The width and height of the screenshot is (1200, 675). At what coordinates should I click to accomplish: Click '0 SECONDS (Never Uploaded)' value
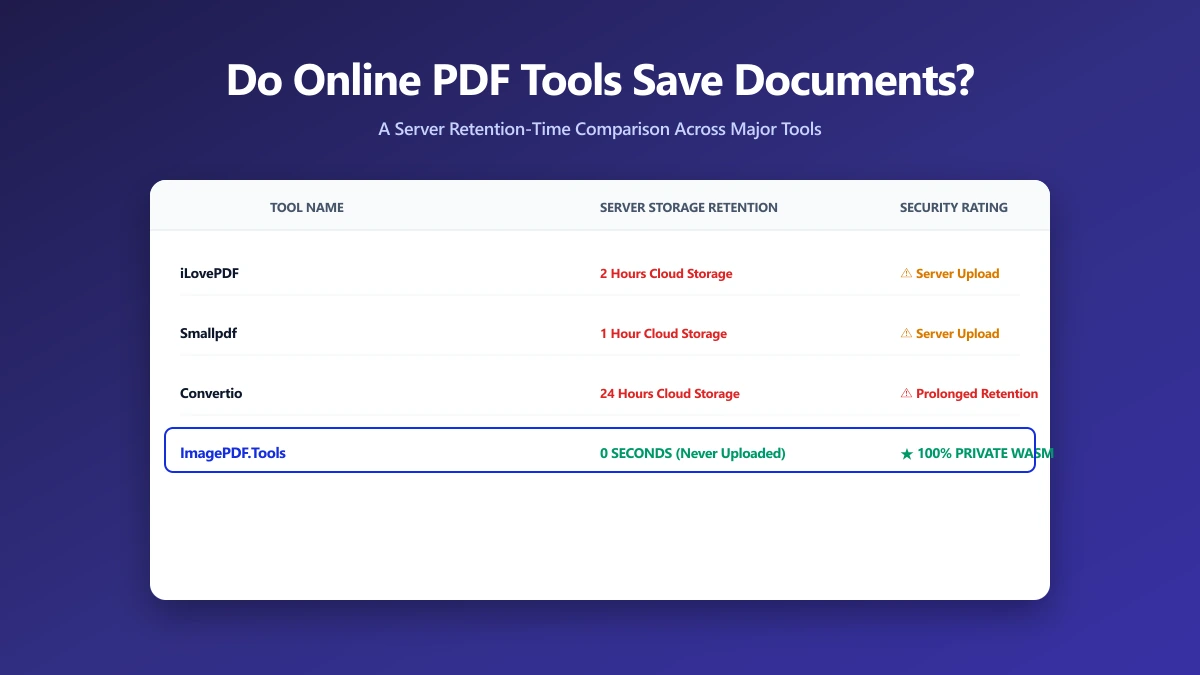pyautogui.click(x=693, y=453)
